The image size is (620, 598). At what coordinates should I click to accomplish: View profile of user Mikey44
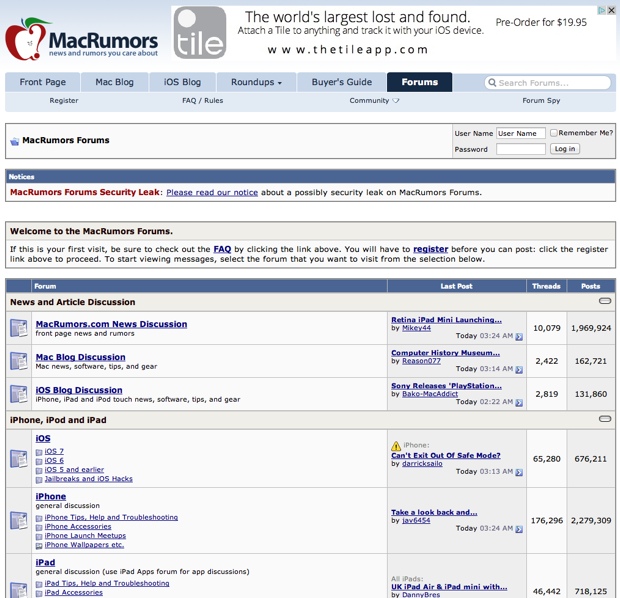click(x=416, y=328)
